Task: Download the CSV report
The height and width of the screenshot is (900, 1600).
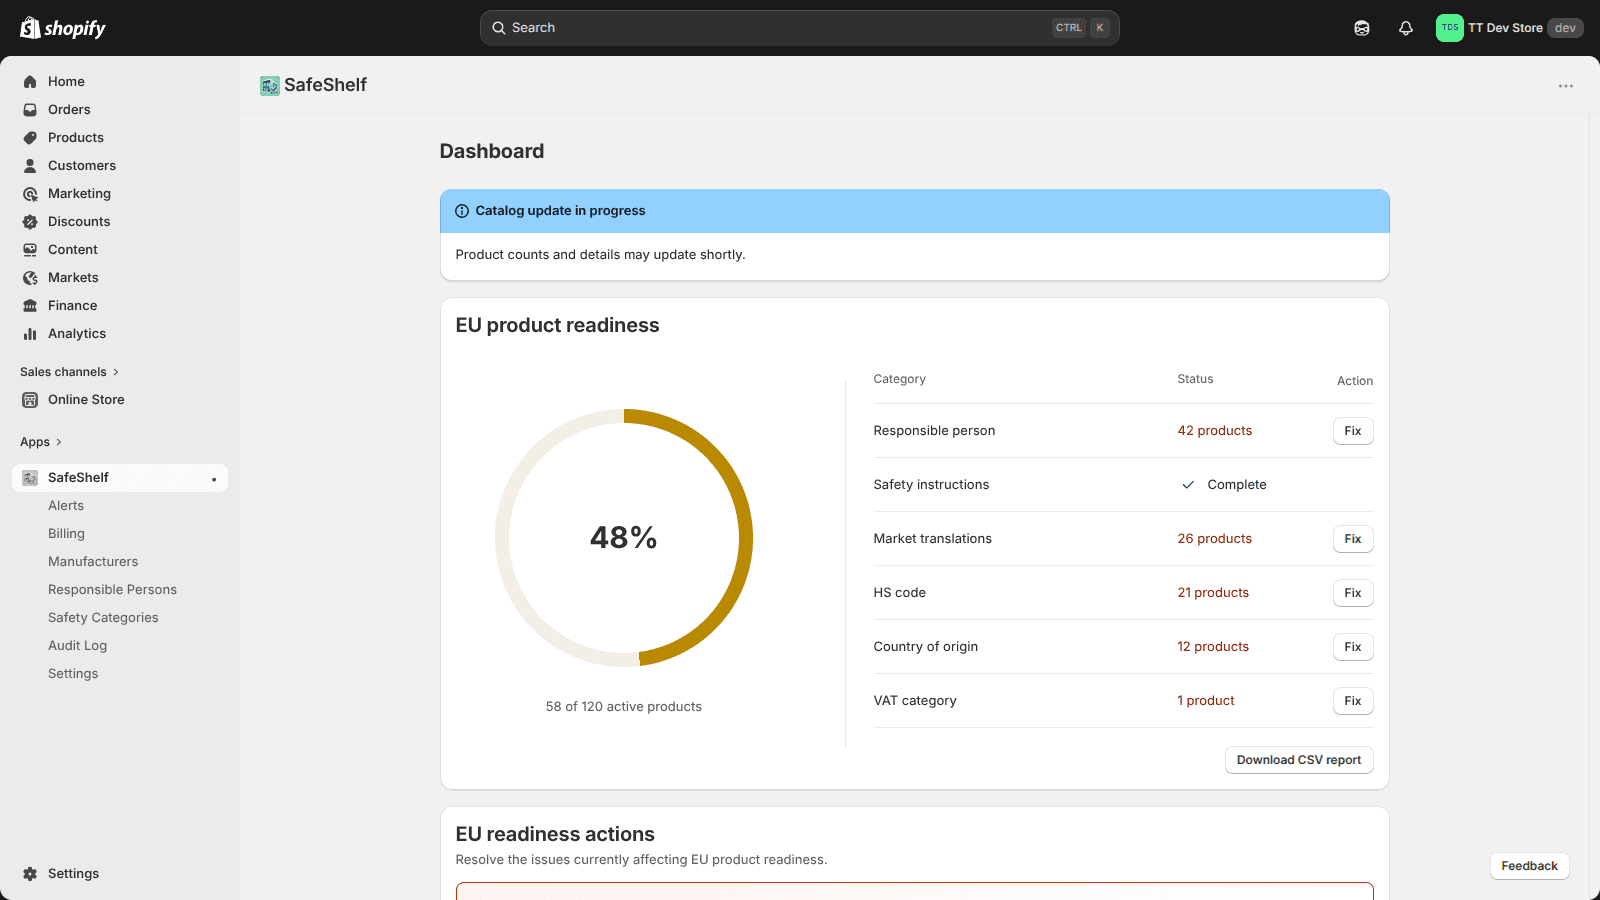Action: (1299, 760)
